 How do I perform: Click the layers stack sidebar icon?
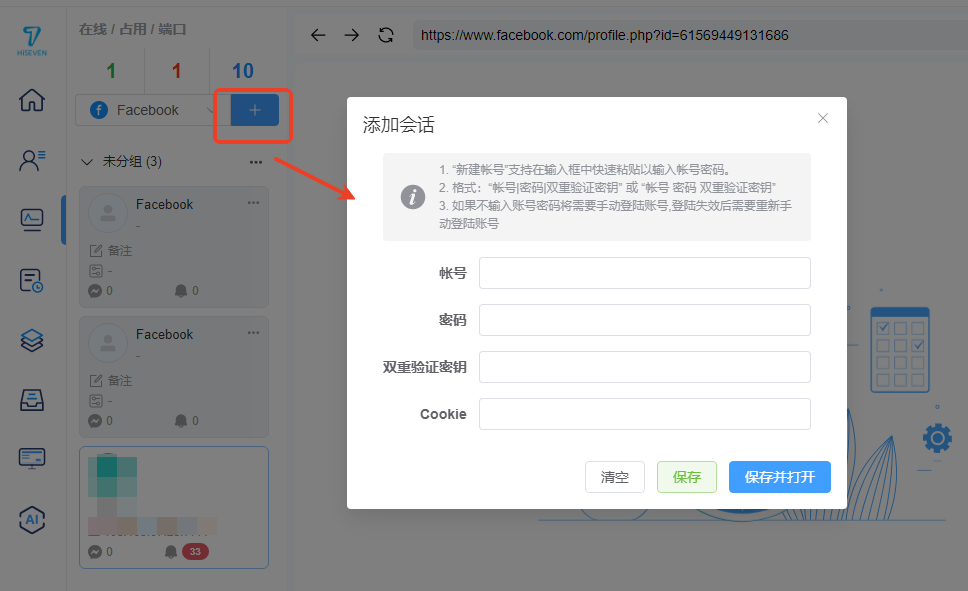click(x=32, y=340)
